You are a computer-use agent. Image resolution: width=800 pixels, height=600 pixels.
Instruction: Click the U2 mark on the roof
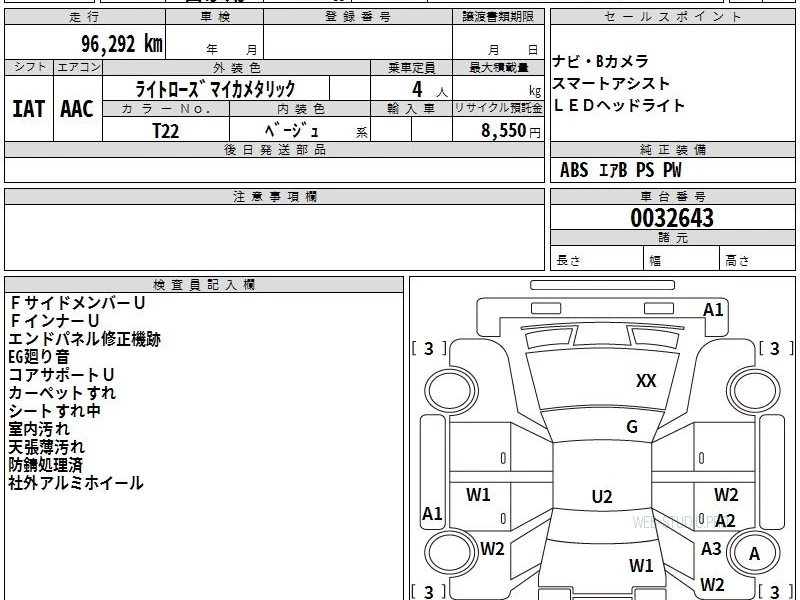[602, 496]
